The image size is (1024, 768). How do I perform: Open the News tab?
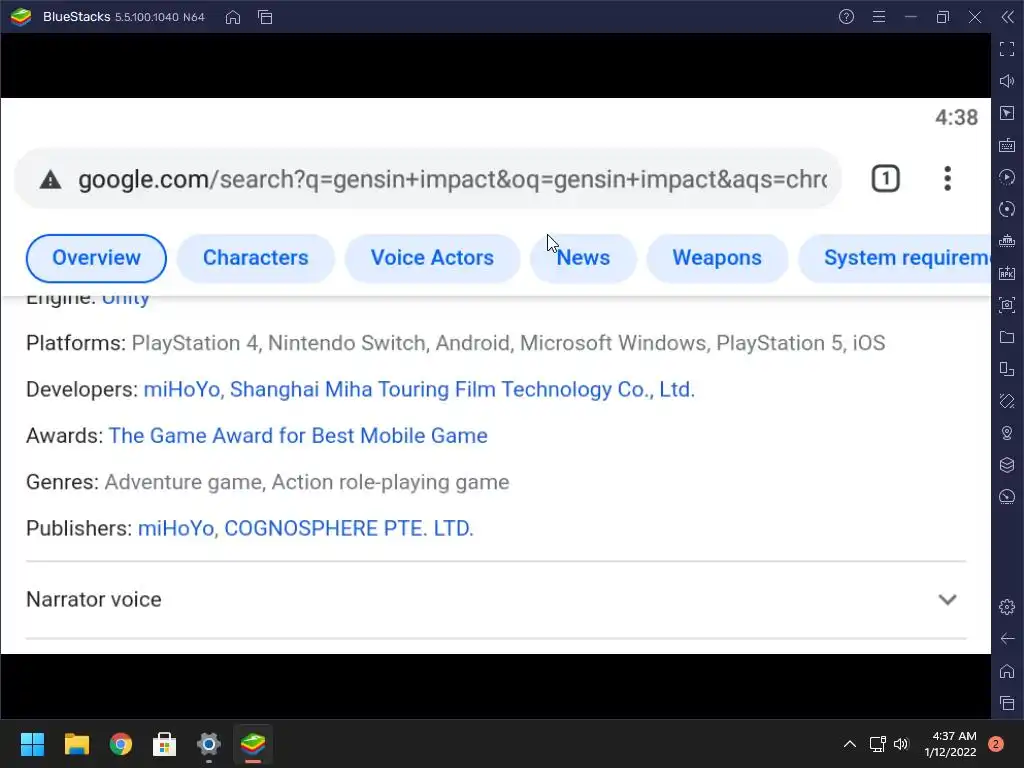(x=583, y=258)
